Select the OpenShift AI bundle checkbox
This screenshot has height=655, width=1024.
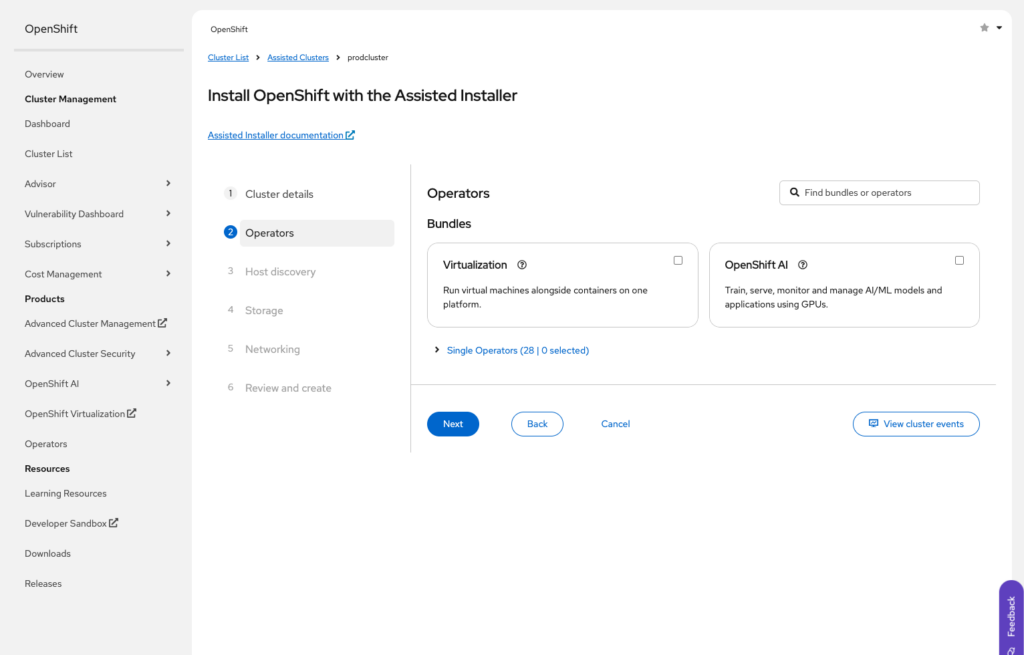point(959,260)
